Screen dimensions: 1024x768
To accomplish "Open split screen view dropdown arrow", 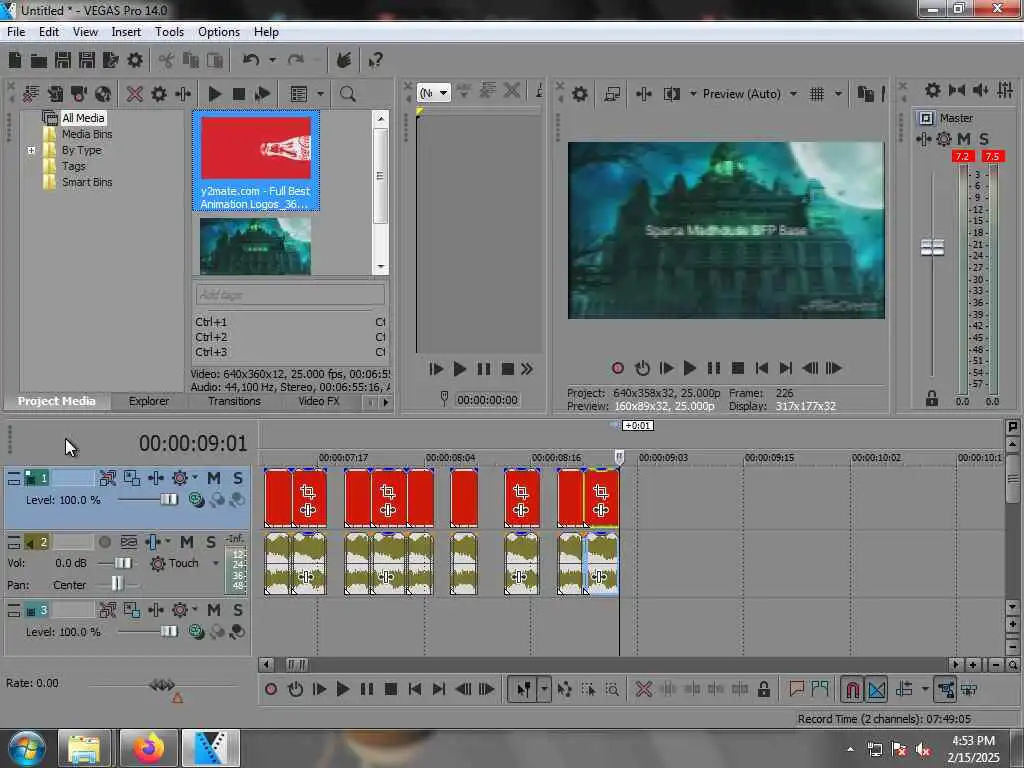I will tap(693, 94).
